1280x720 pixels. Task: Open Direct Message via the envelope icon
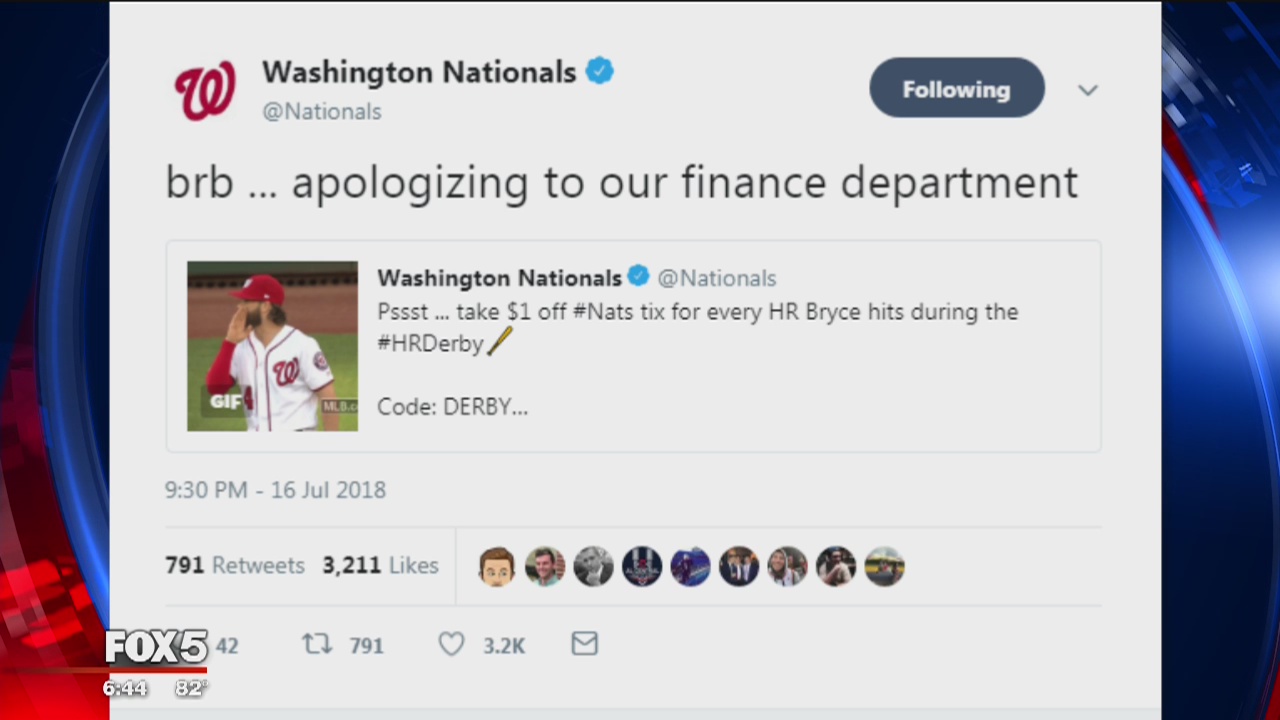tap(585, 645)
